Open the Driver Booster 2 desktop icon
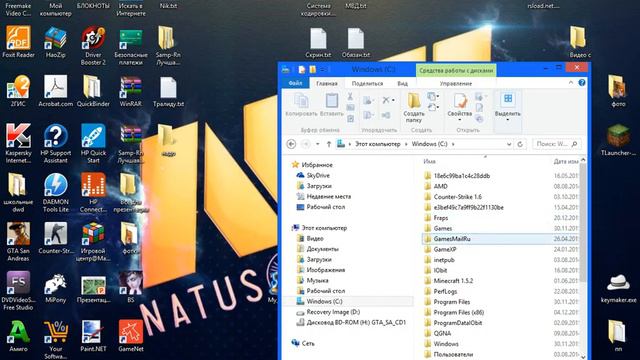640x360 pixels. tap(93, 46)
